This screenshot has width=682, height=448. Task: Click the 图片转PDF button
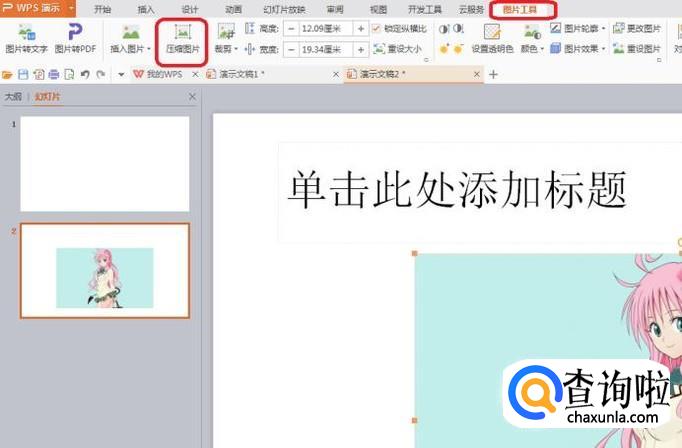tap(75, 39)
